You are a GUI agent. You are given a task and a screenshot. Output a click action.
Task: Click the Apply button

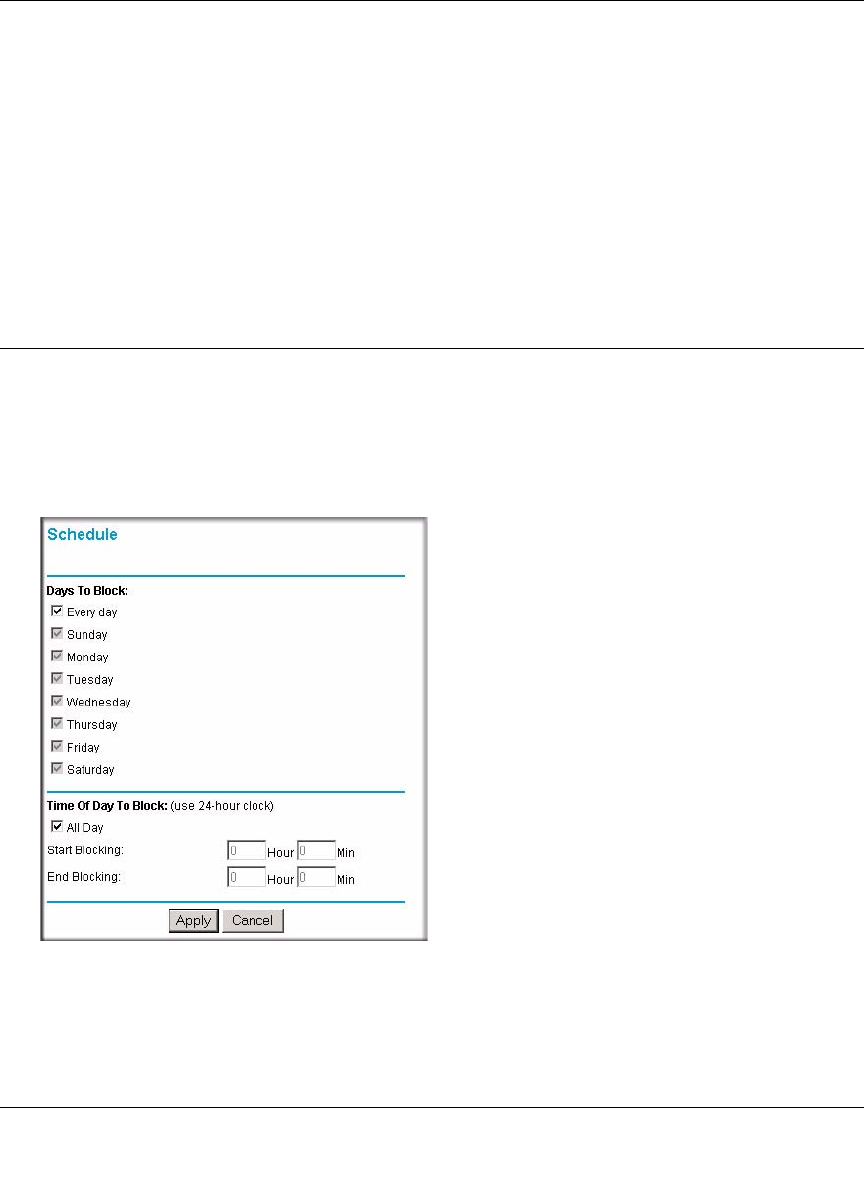pos(193,920)
